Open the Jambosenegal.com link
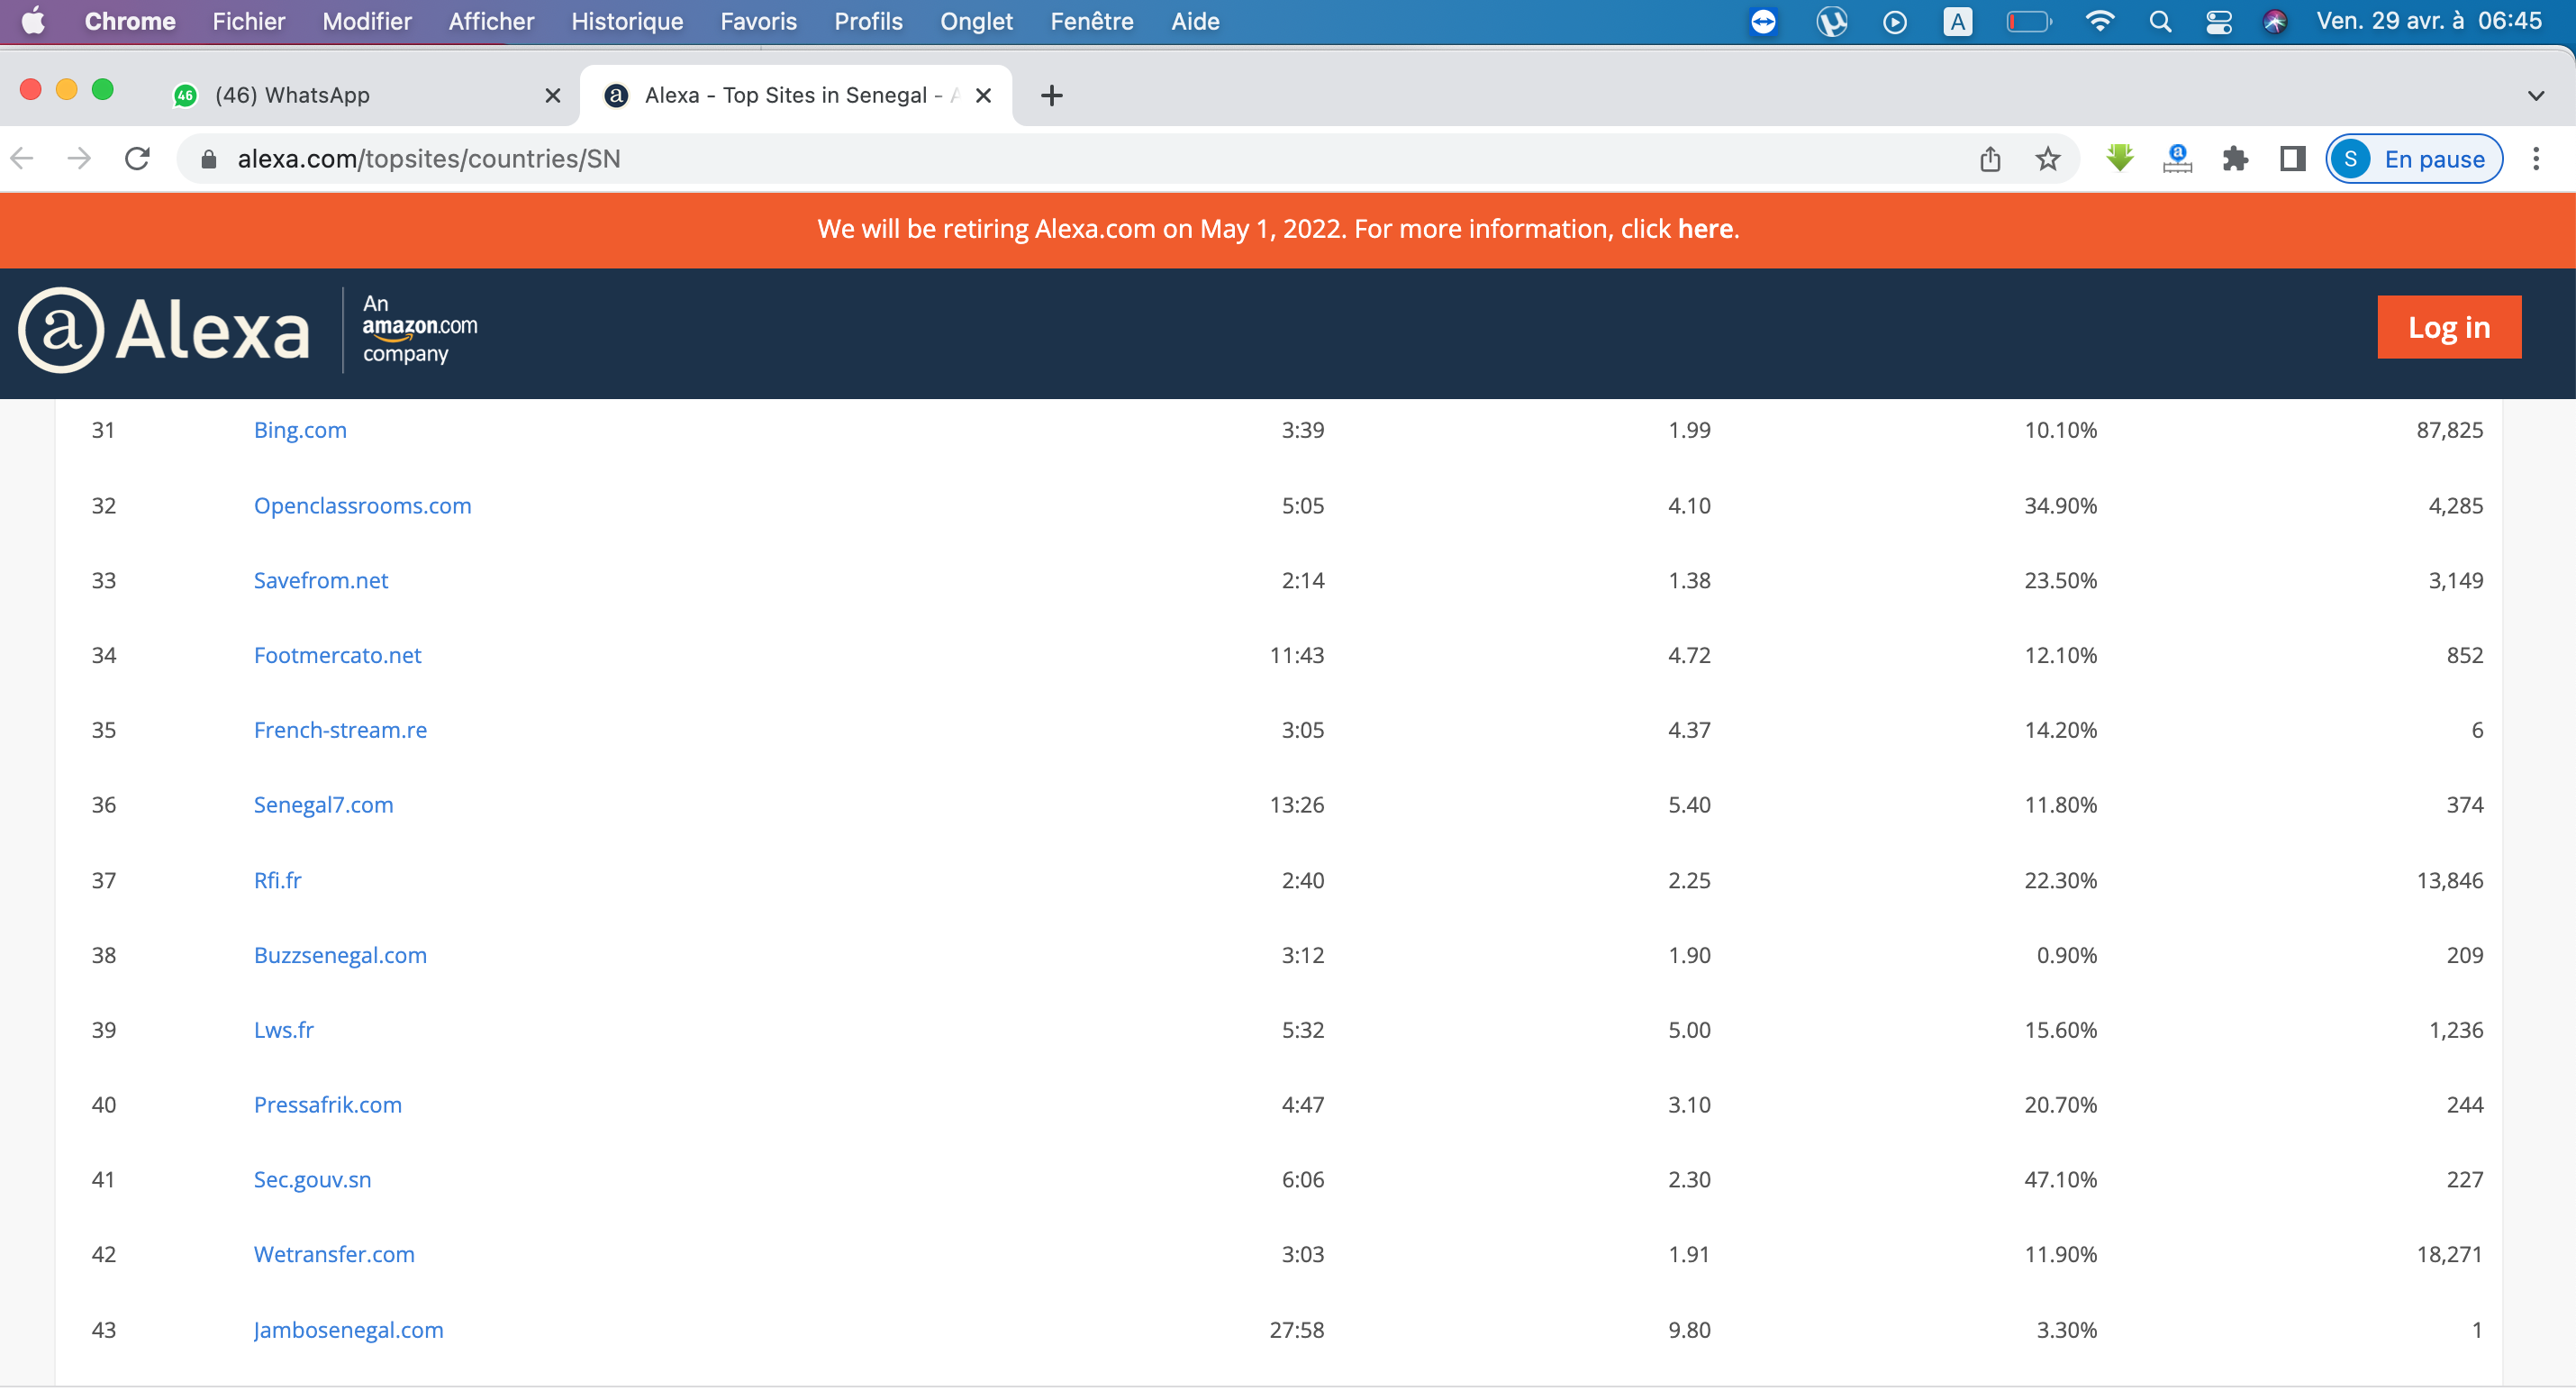 tap(348, 1330)
